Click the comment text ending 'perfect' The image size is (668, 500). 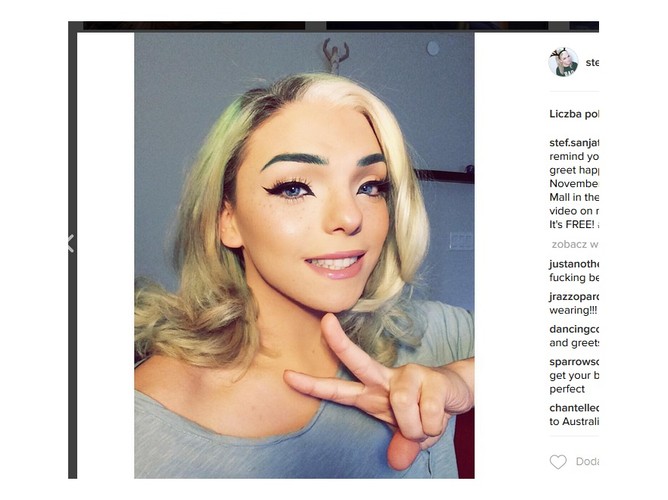pos(567,389)
